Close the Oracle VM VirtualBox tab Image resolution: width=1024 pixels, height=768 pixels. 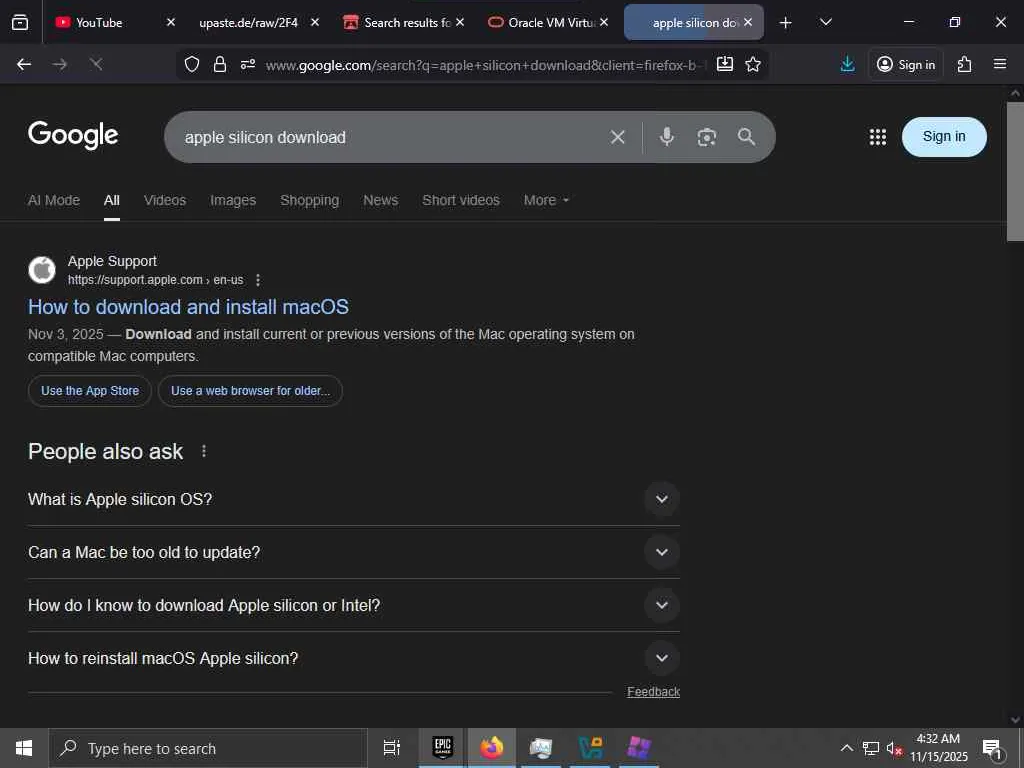[604, 22]
